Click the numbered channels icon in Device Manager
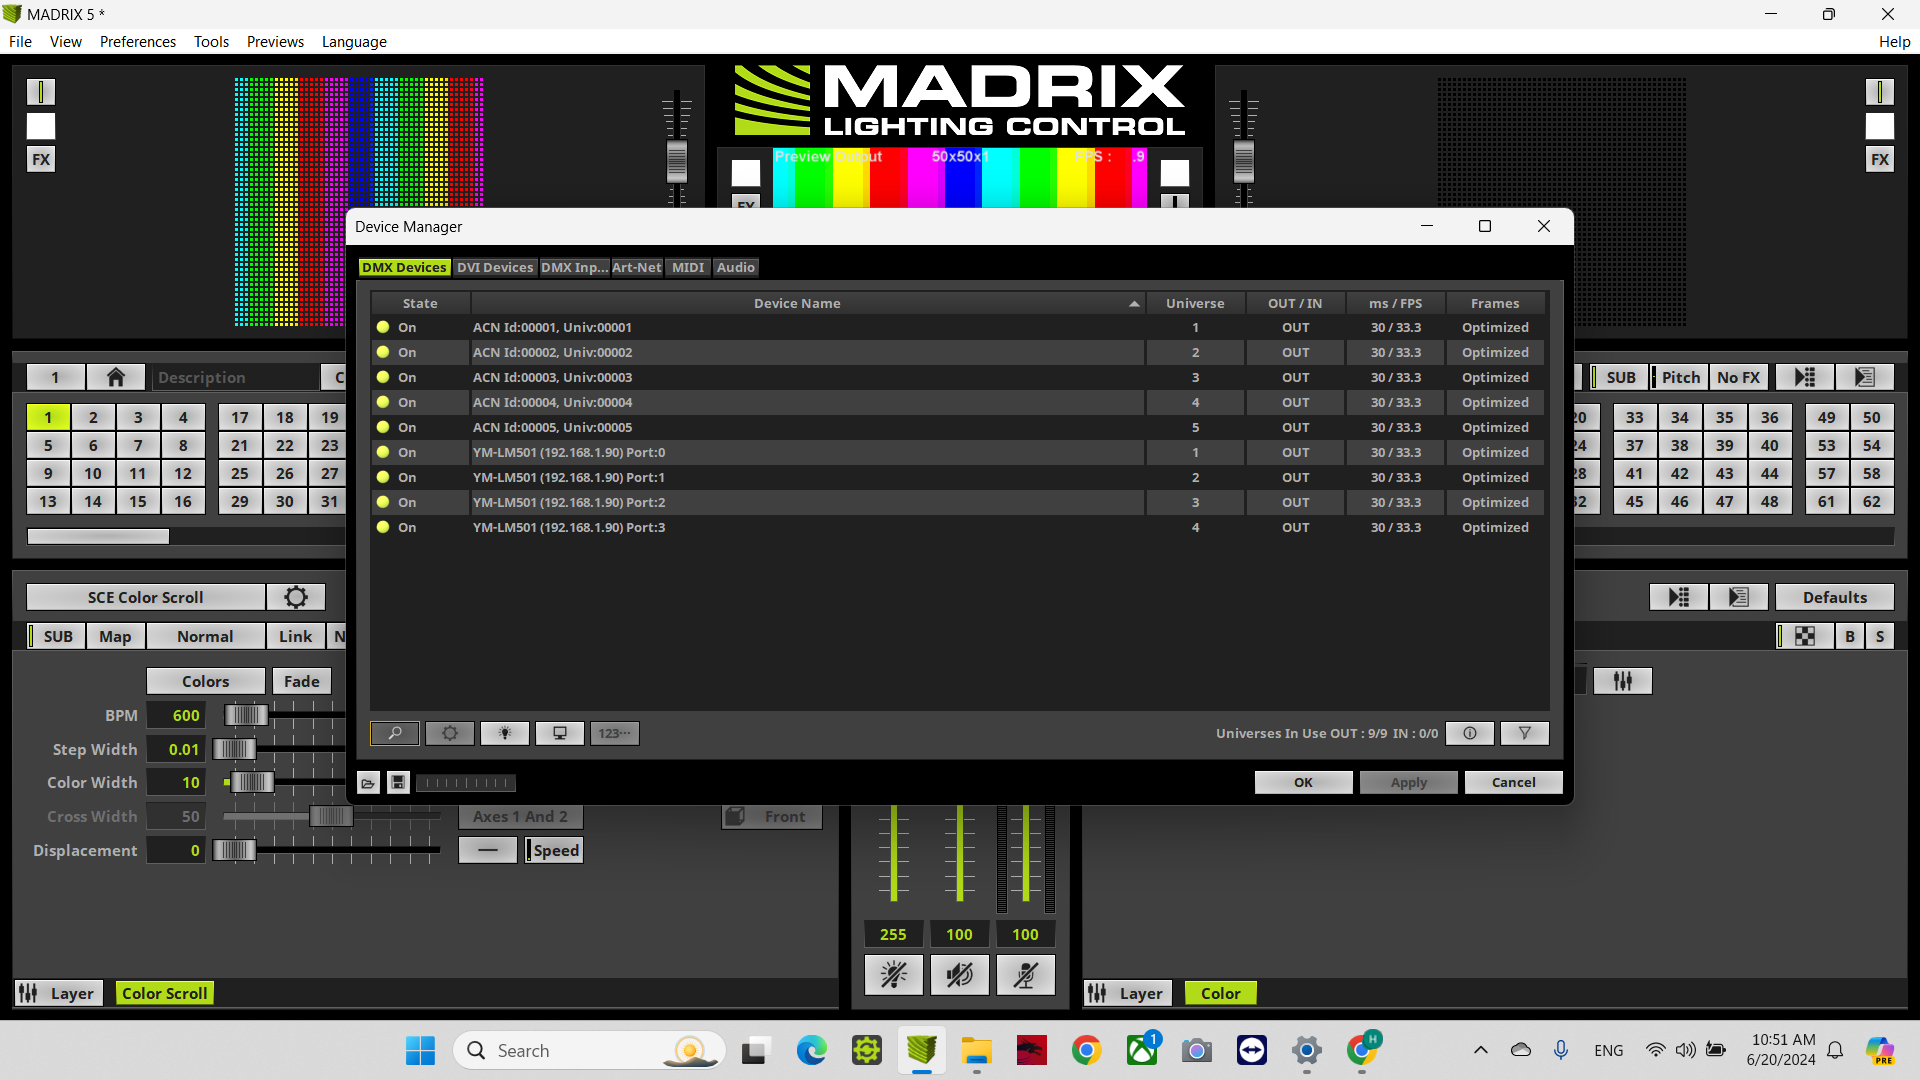The width and height of the screenshot is (1920, 1080). pyautogui.click(x=613, y=733)
